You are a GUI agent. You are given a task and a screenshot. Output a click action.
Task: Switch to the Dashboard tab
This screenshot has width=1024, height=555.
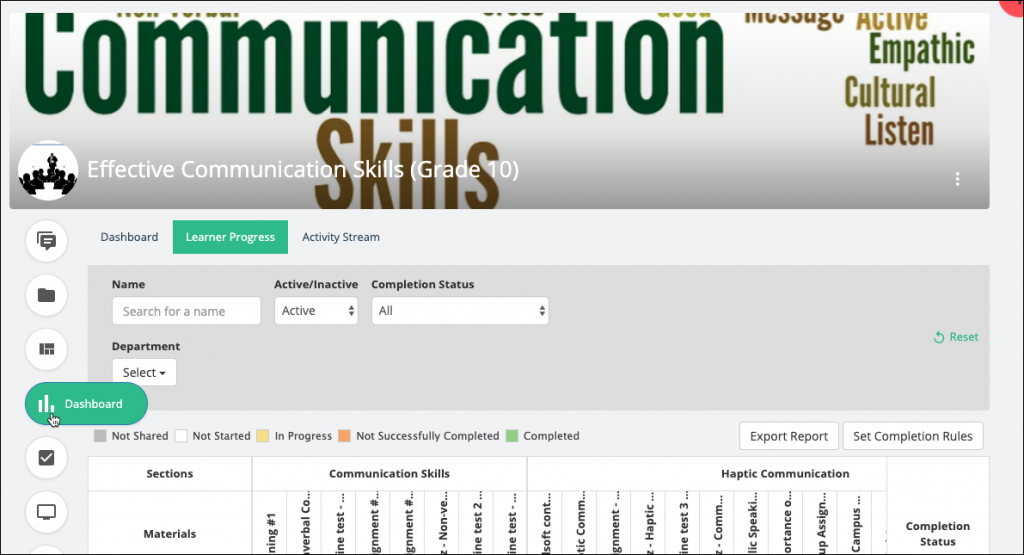(129, 237)
